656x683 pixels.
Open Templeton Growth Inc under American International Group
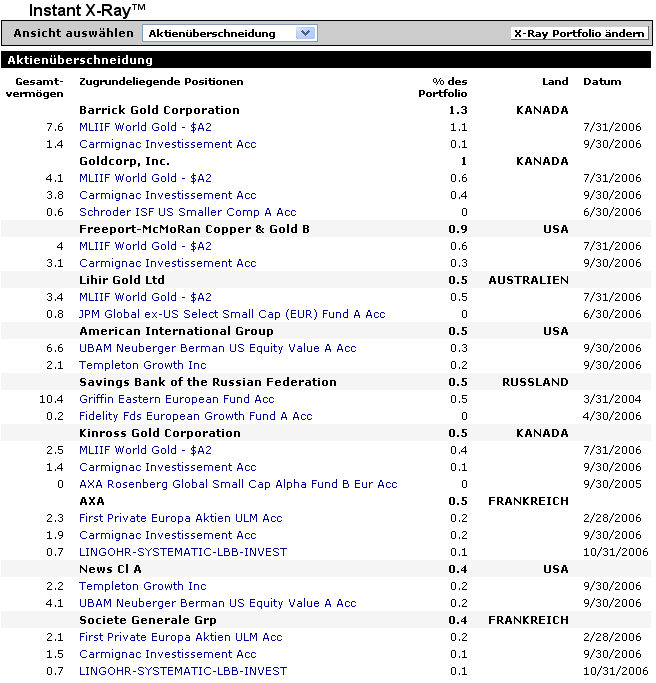coord(142,365)
